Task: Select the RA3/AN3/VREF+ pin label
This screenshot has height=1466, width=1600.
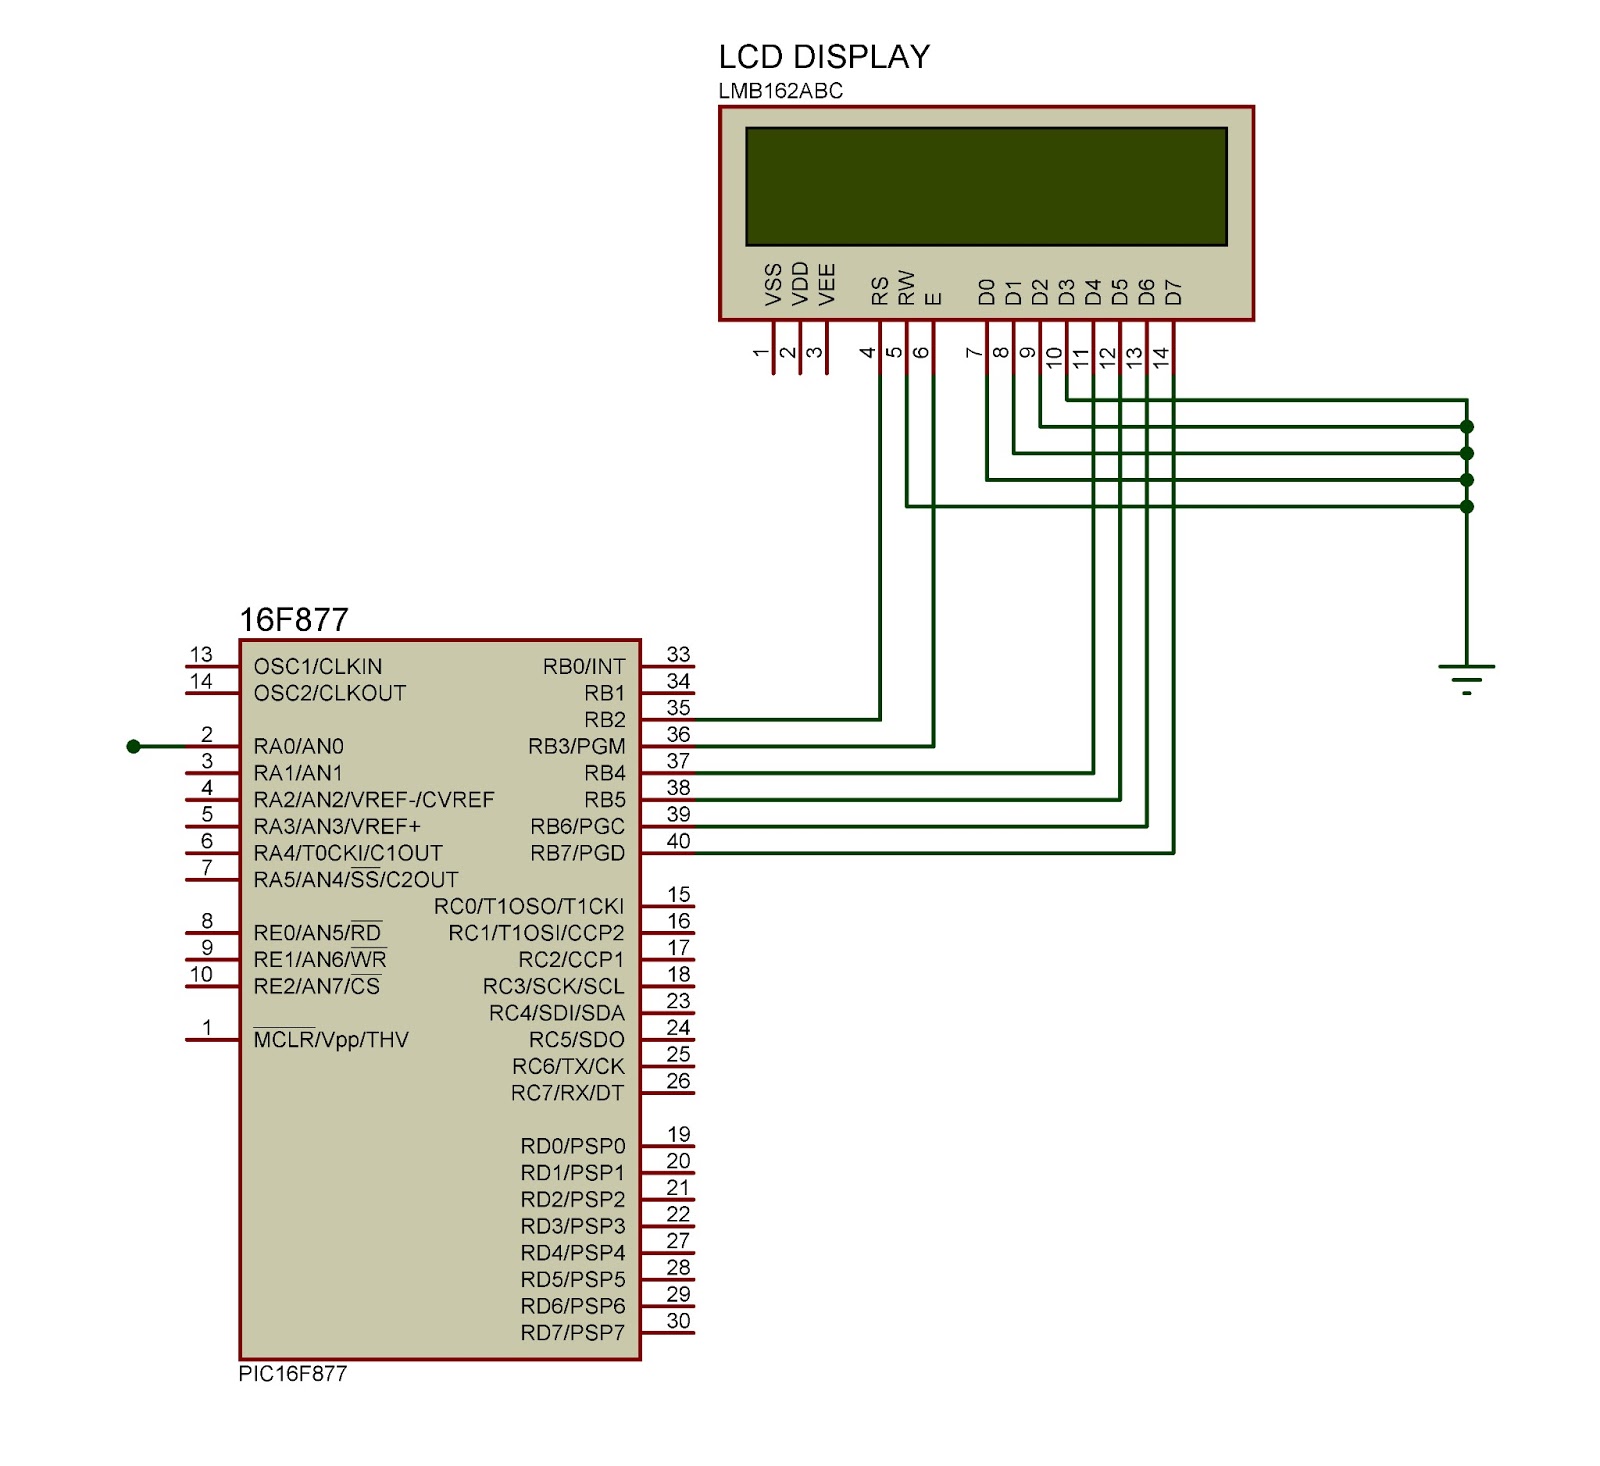Action: coord(337,826)
